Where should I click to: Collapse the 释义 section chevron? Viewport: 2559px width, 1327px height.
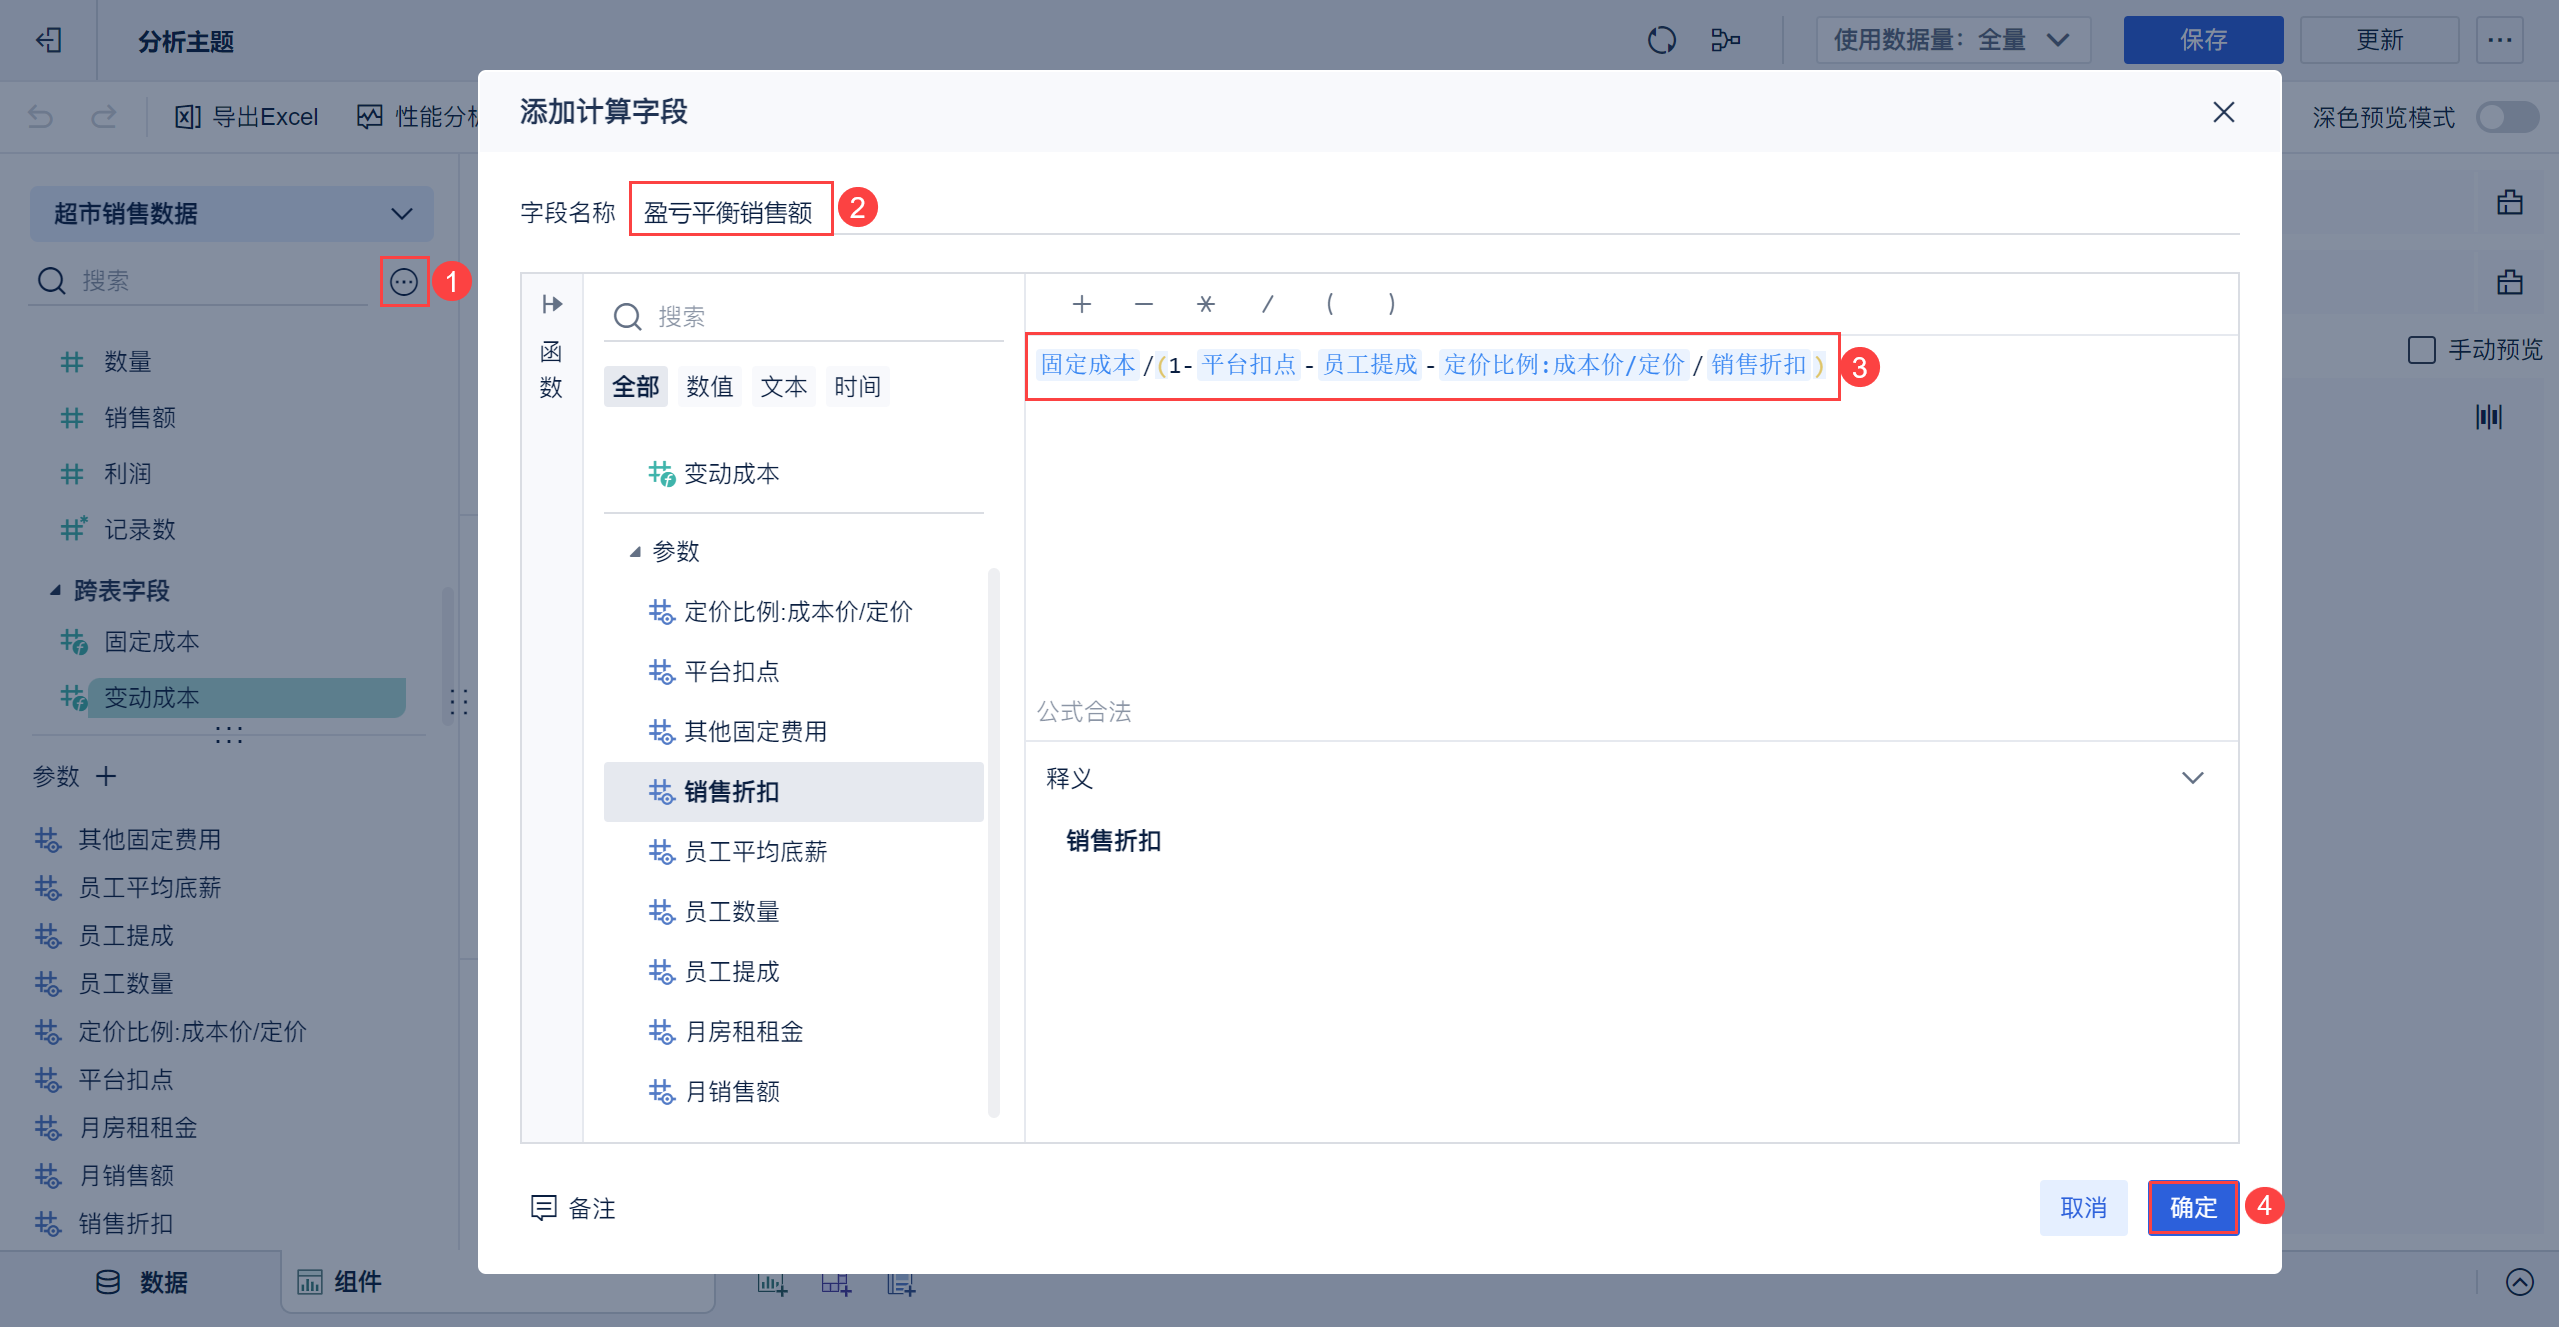pyautogui.click(x=2192, y=778)
